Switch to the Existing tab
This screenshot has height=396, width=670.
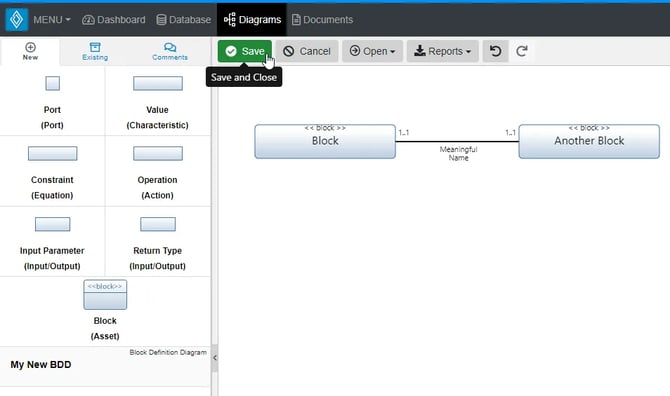[x=95, y=51]
